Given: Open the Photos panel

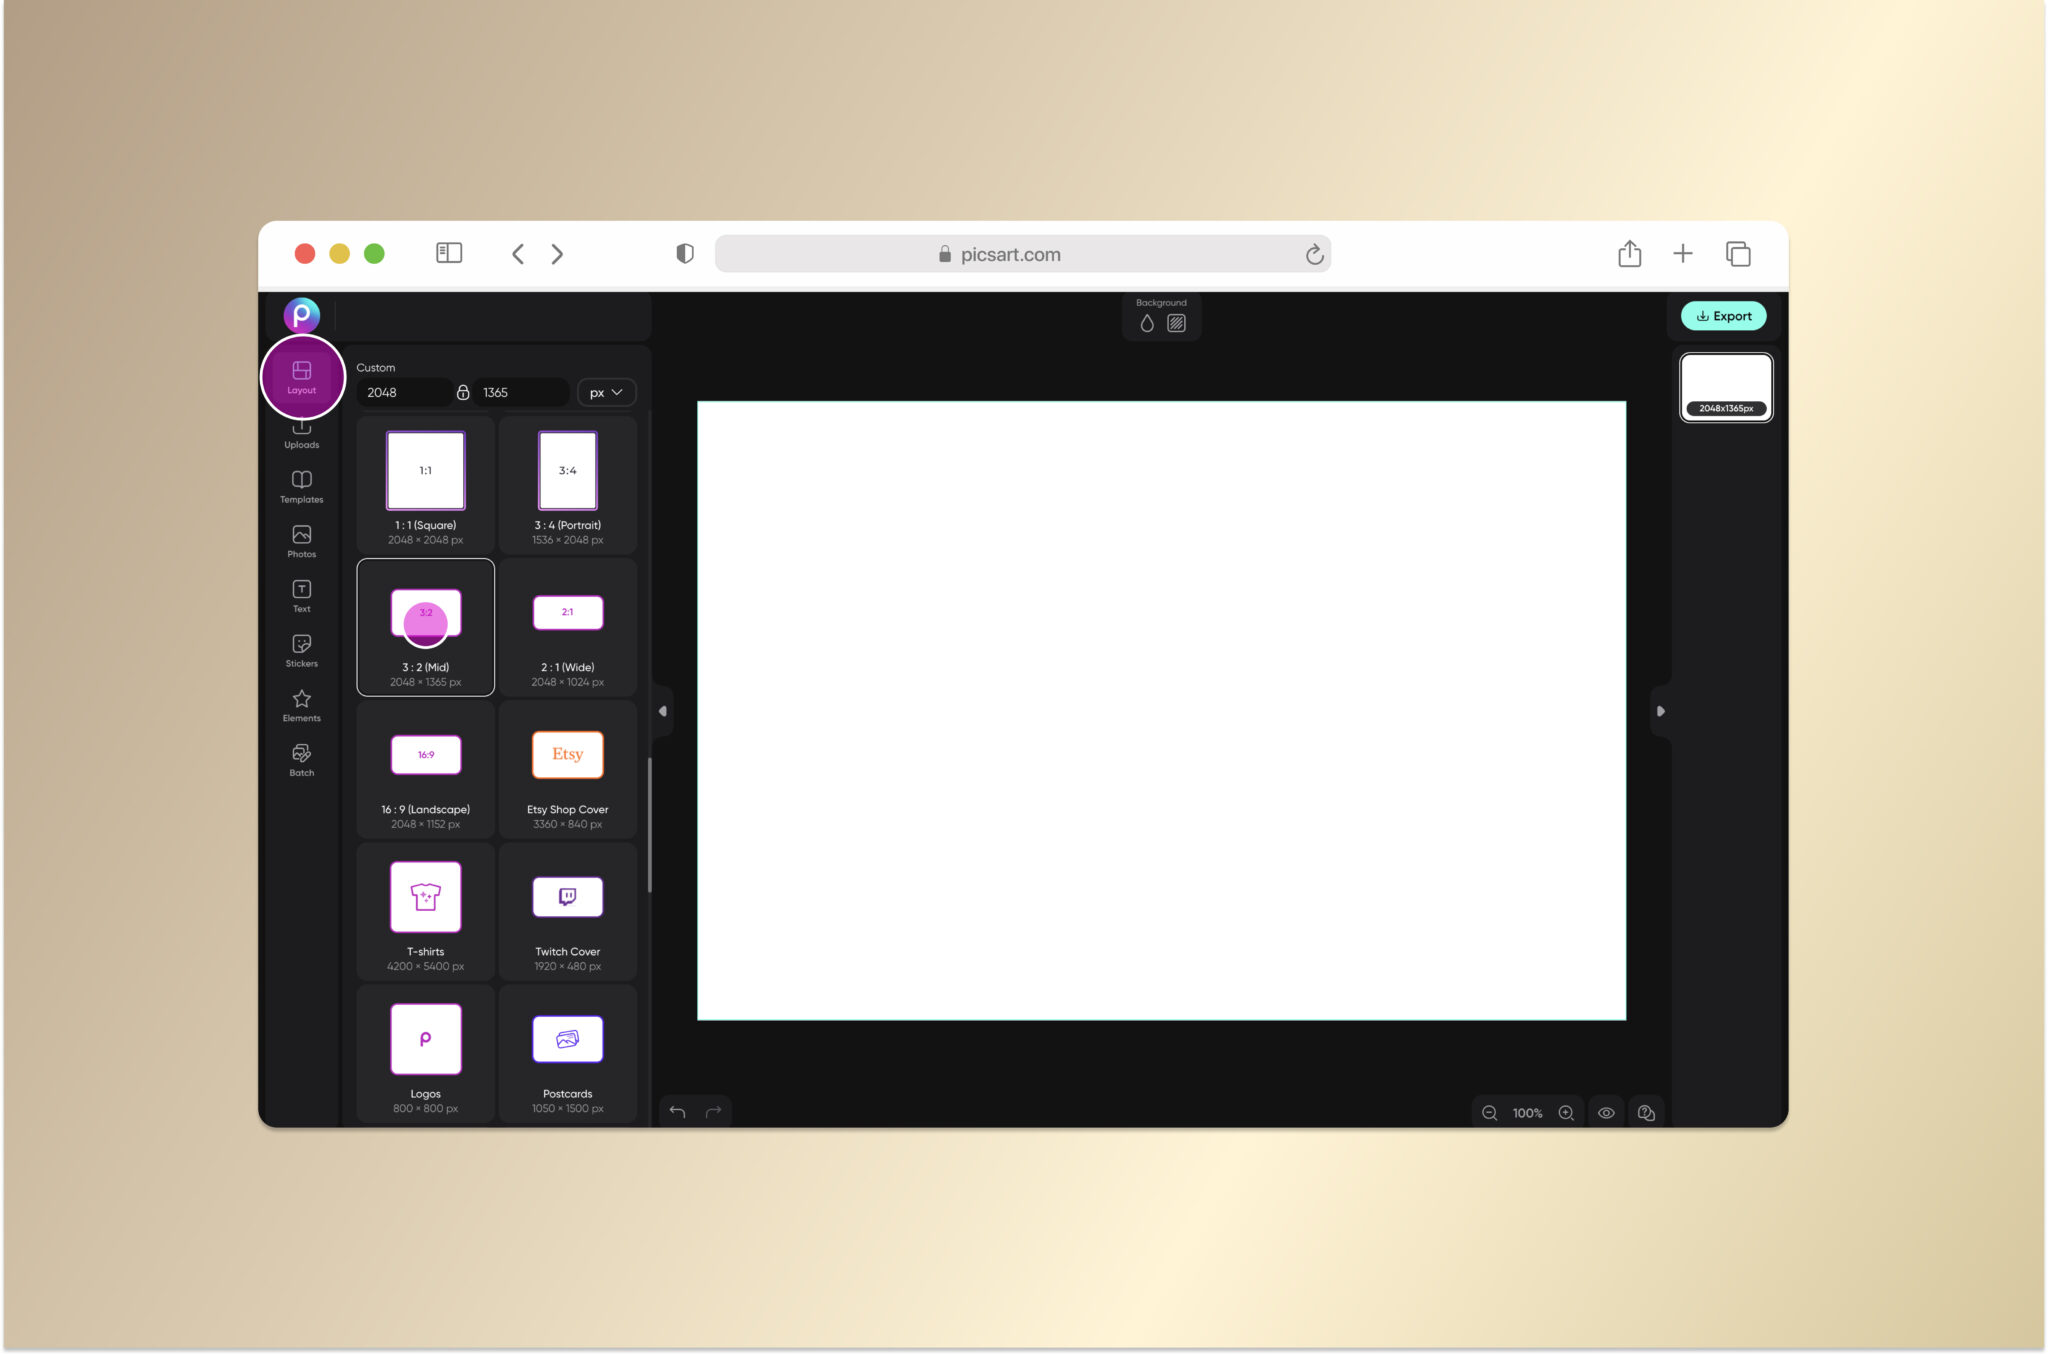Looking at the screenshot, I should tap(301, 540).
